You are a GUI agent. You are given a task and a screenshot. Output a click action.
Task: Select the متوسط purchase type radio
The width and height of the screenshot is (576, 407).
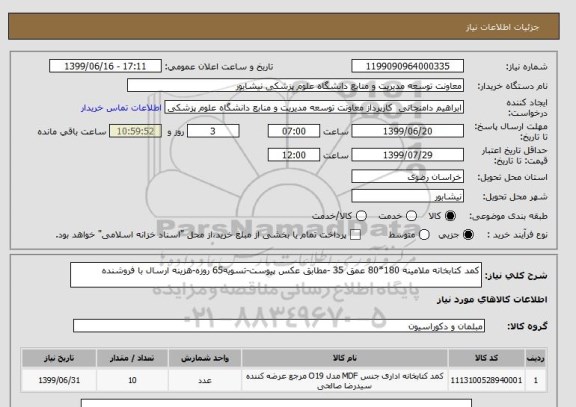tap(424, 235)
